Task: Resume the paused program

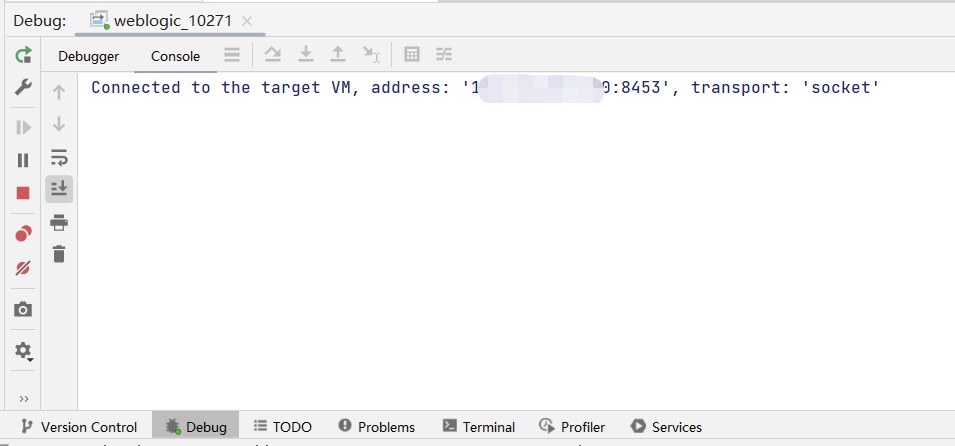Action: 23,127
